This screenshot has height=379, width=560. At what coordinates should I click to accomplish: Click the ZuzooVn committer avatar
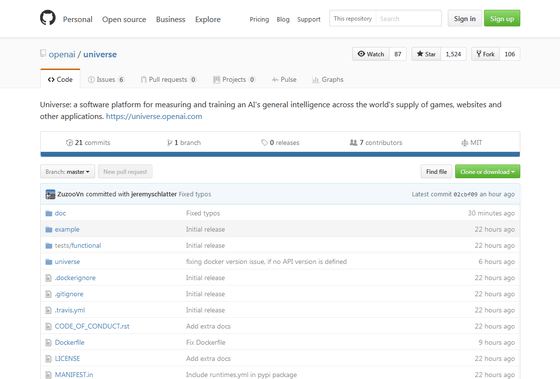pos(50,194)
